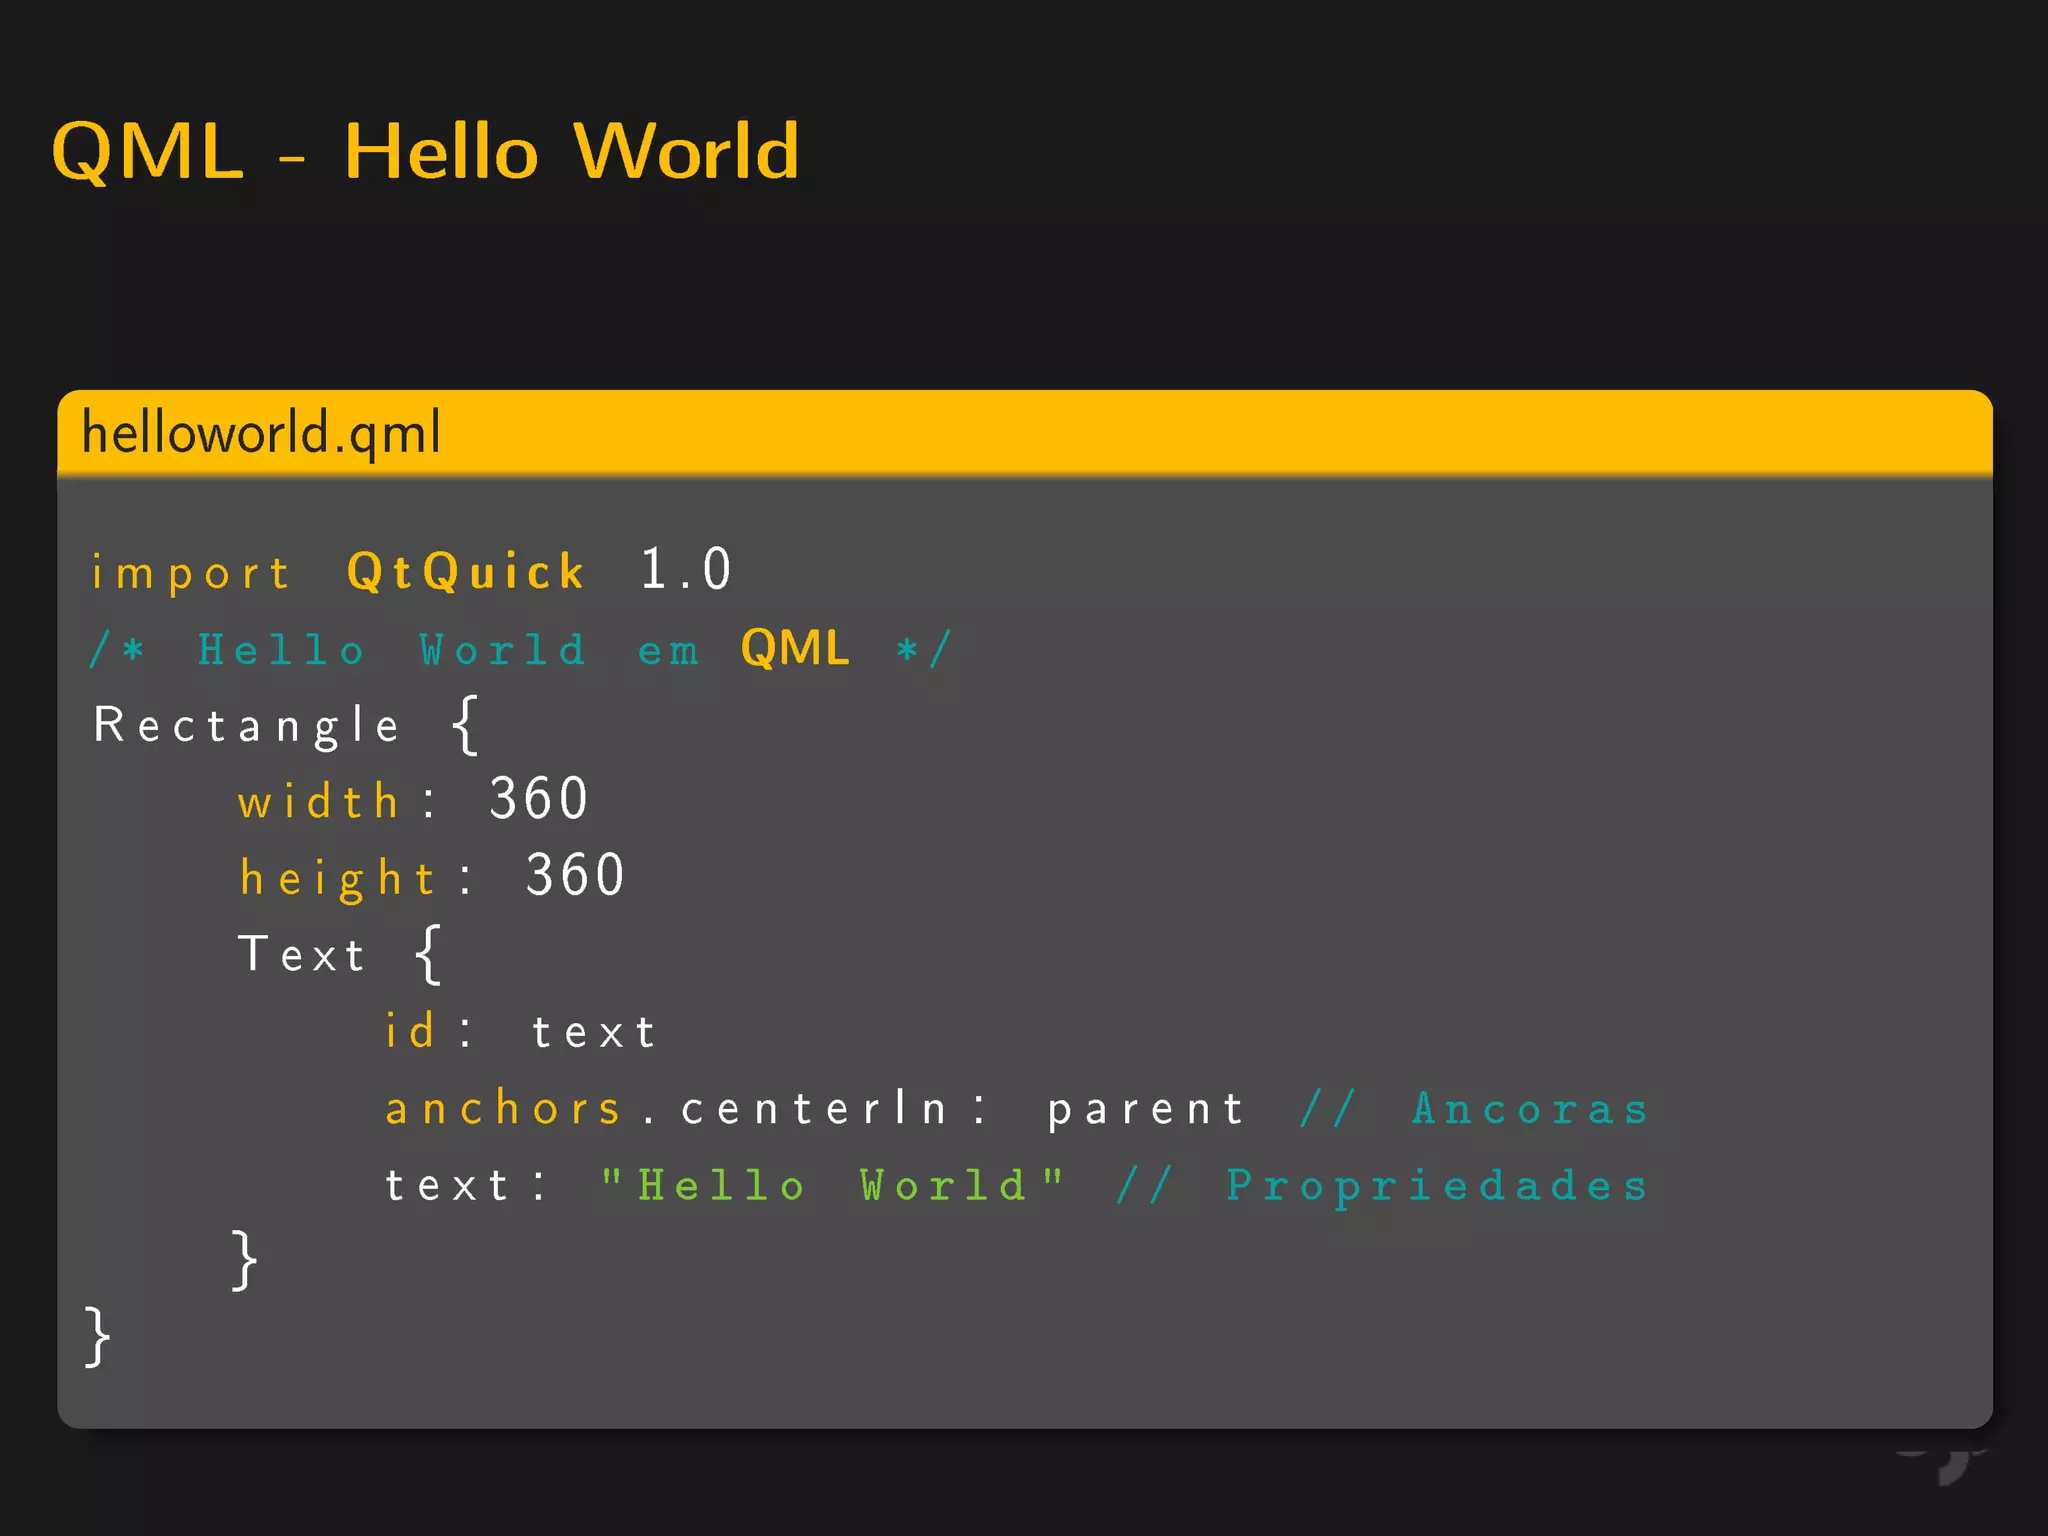Select the bold 'QtQuick' module name
The height and width of the screenshot is (1536, 2048).
coord(465,573)
